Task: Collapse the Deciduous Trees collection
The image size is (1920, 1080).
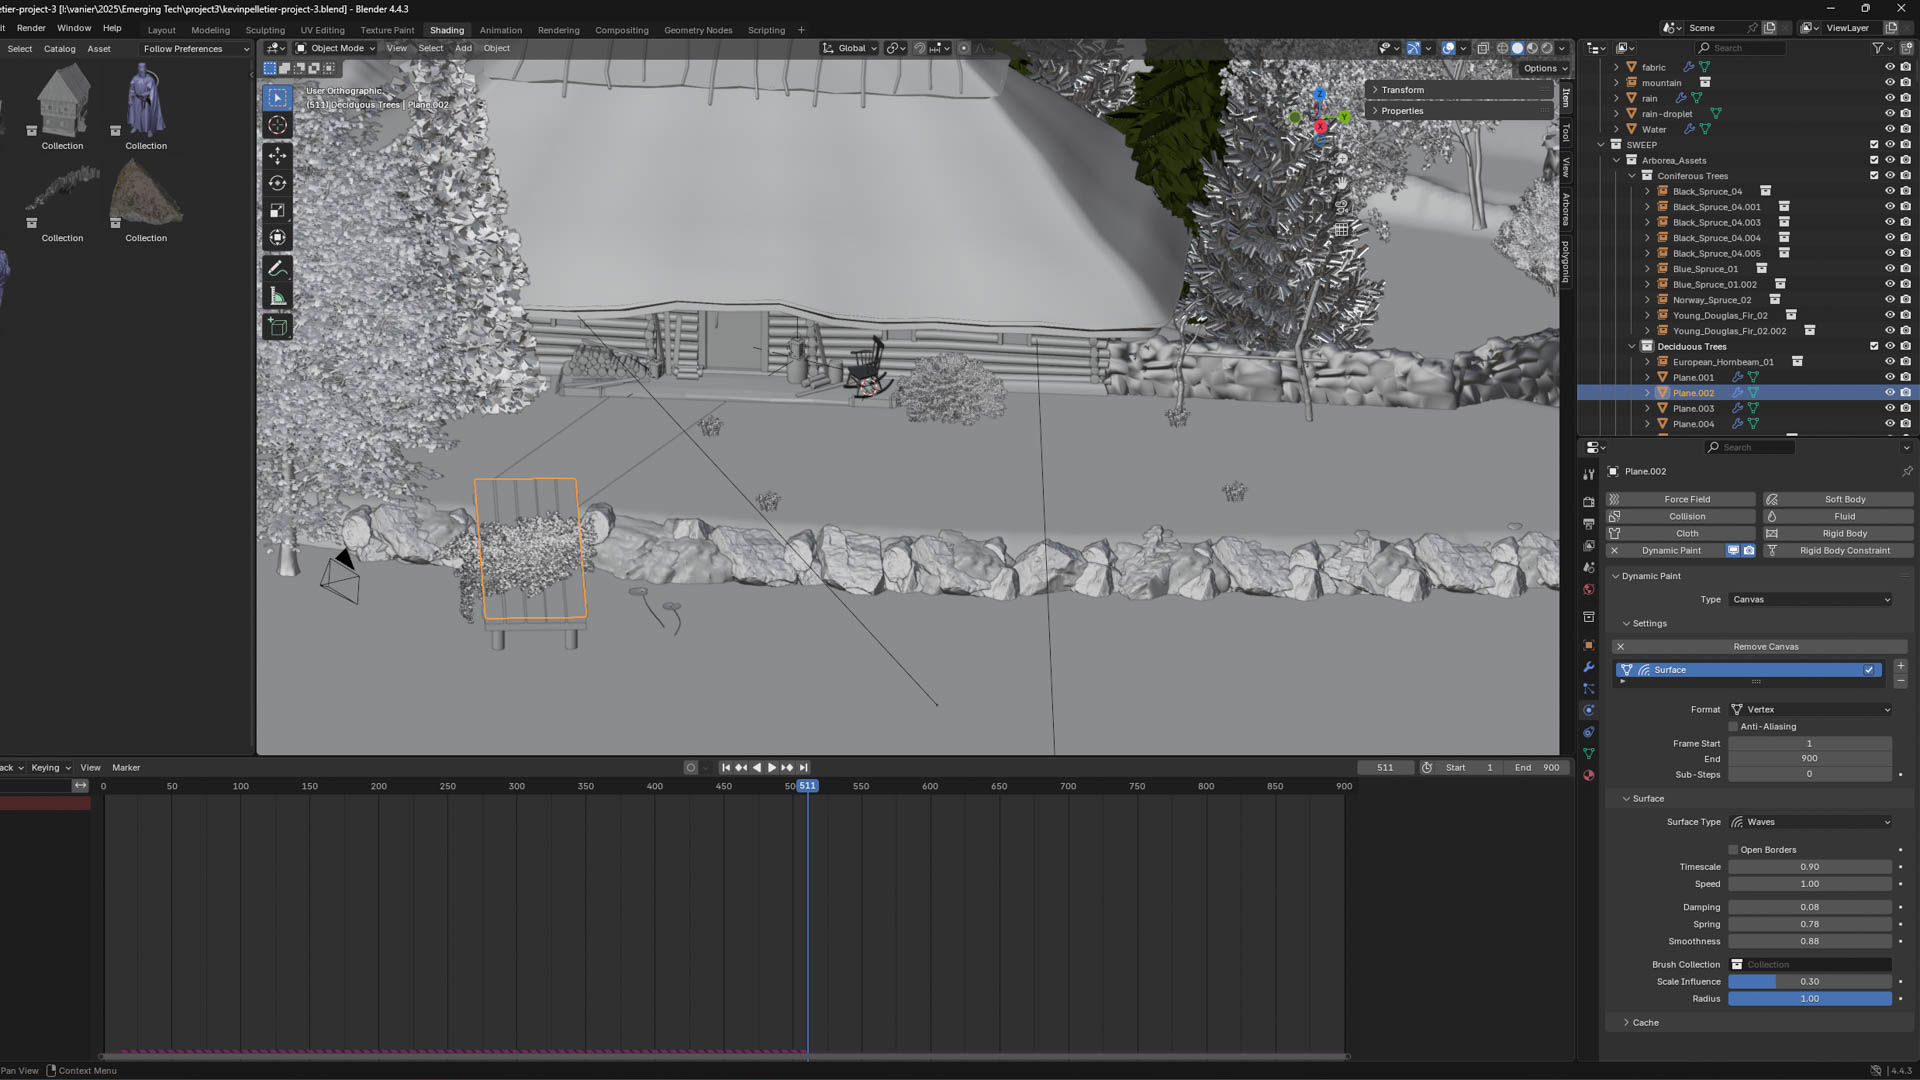Action: tap(1633, 346)
